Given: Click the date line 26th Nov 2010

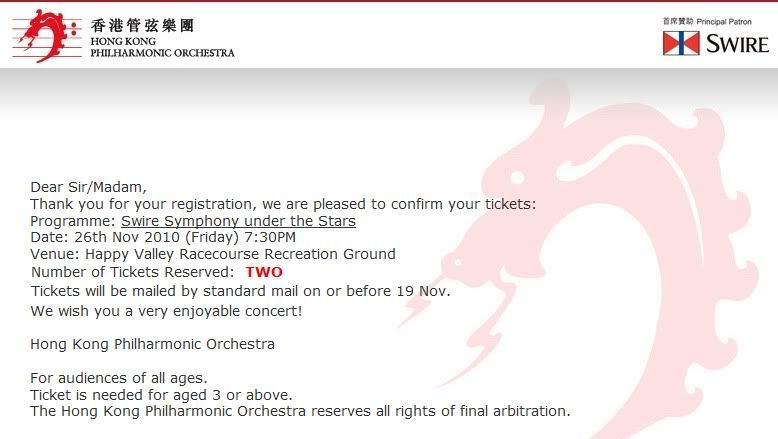Looking at the screenshot, I should [163, 237].
